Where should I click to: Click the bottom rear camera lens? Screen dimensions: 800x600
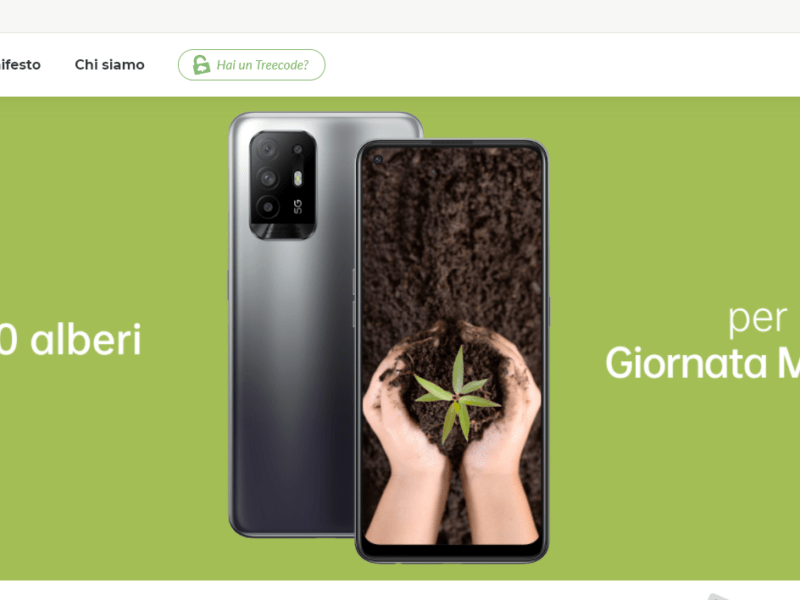pyautogui.click(x=267, y=208)
